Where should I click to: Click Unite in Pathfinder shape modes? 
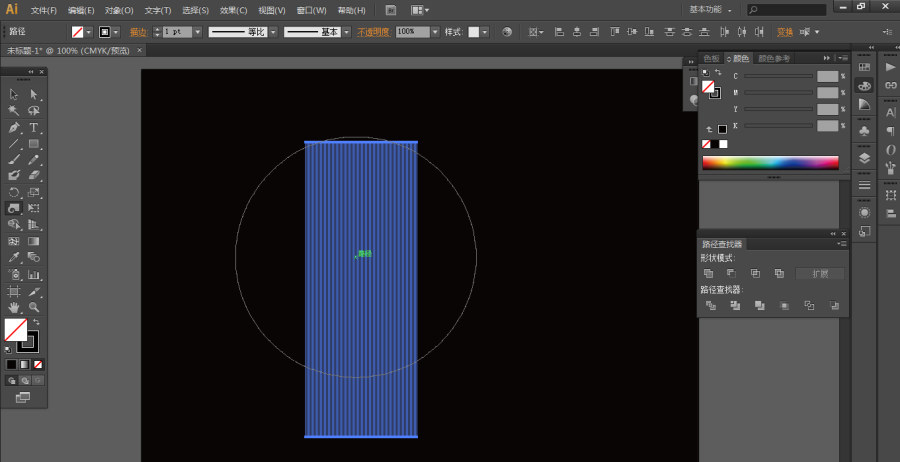(x=708, y=273)
